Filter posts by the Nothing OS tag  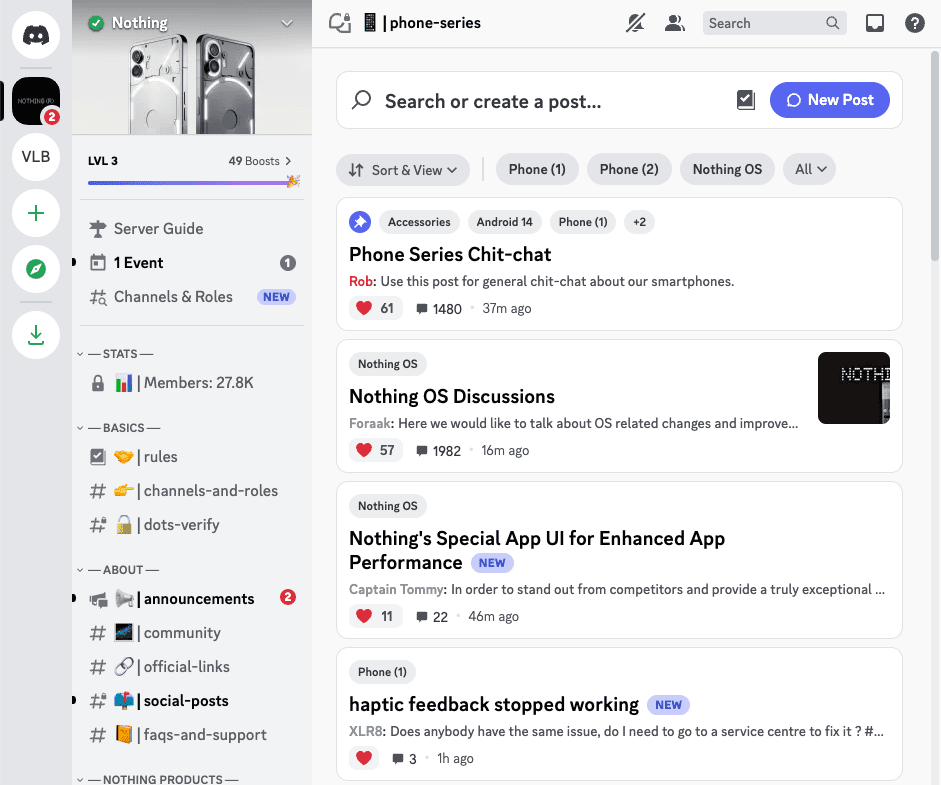coord(727,169)
